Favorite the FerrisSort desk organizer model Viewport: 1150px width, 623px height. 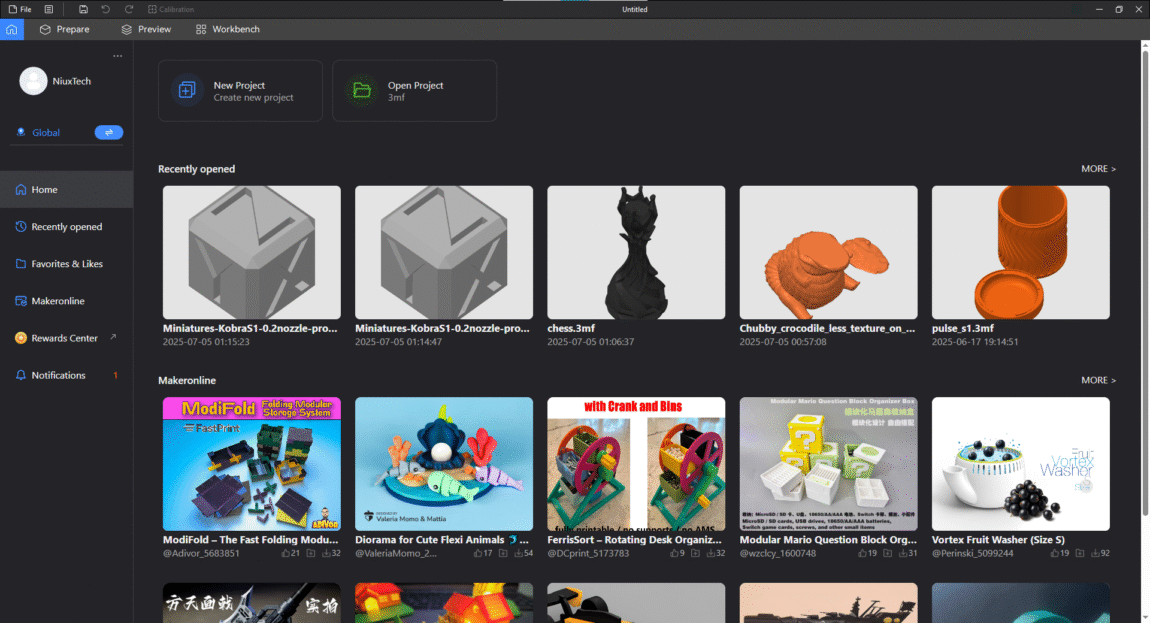click(x=695, y=553)
